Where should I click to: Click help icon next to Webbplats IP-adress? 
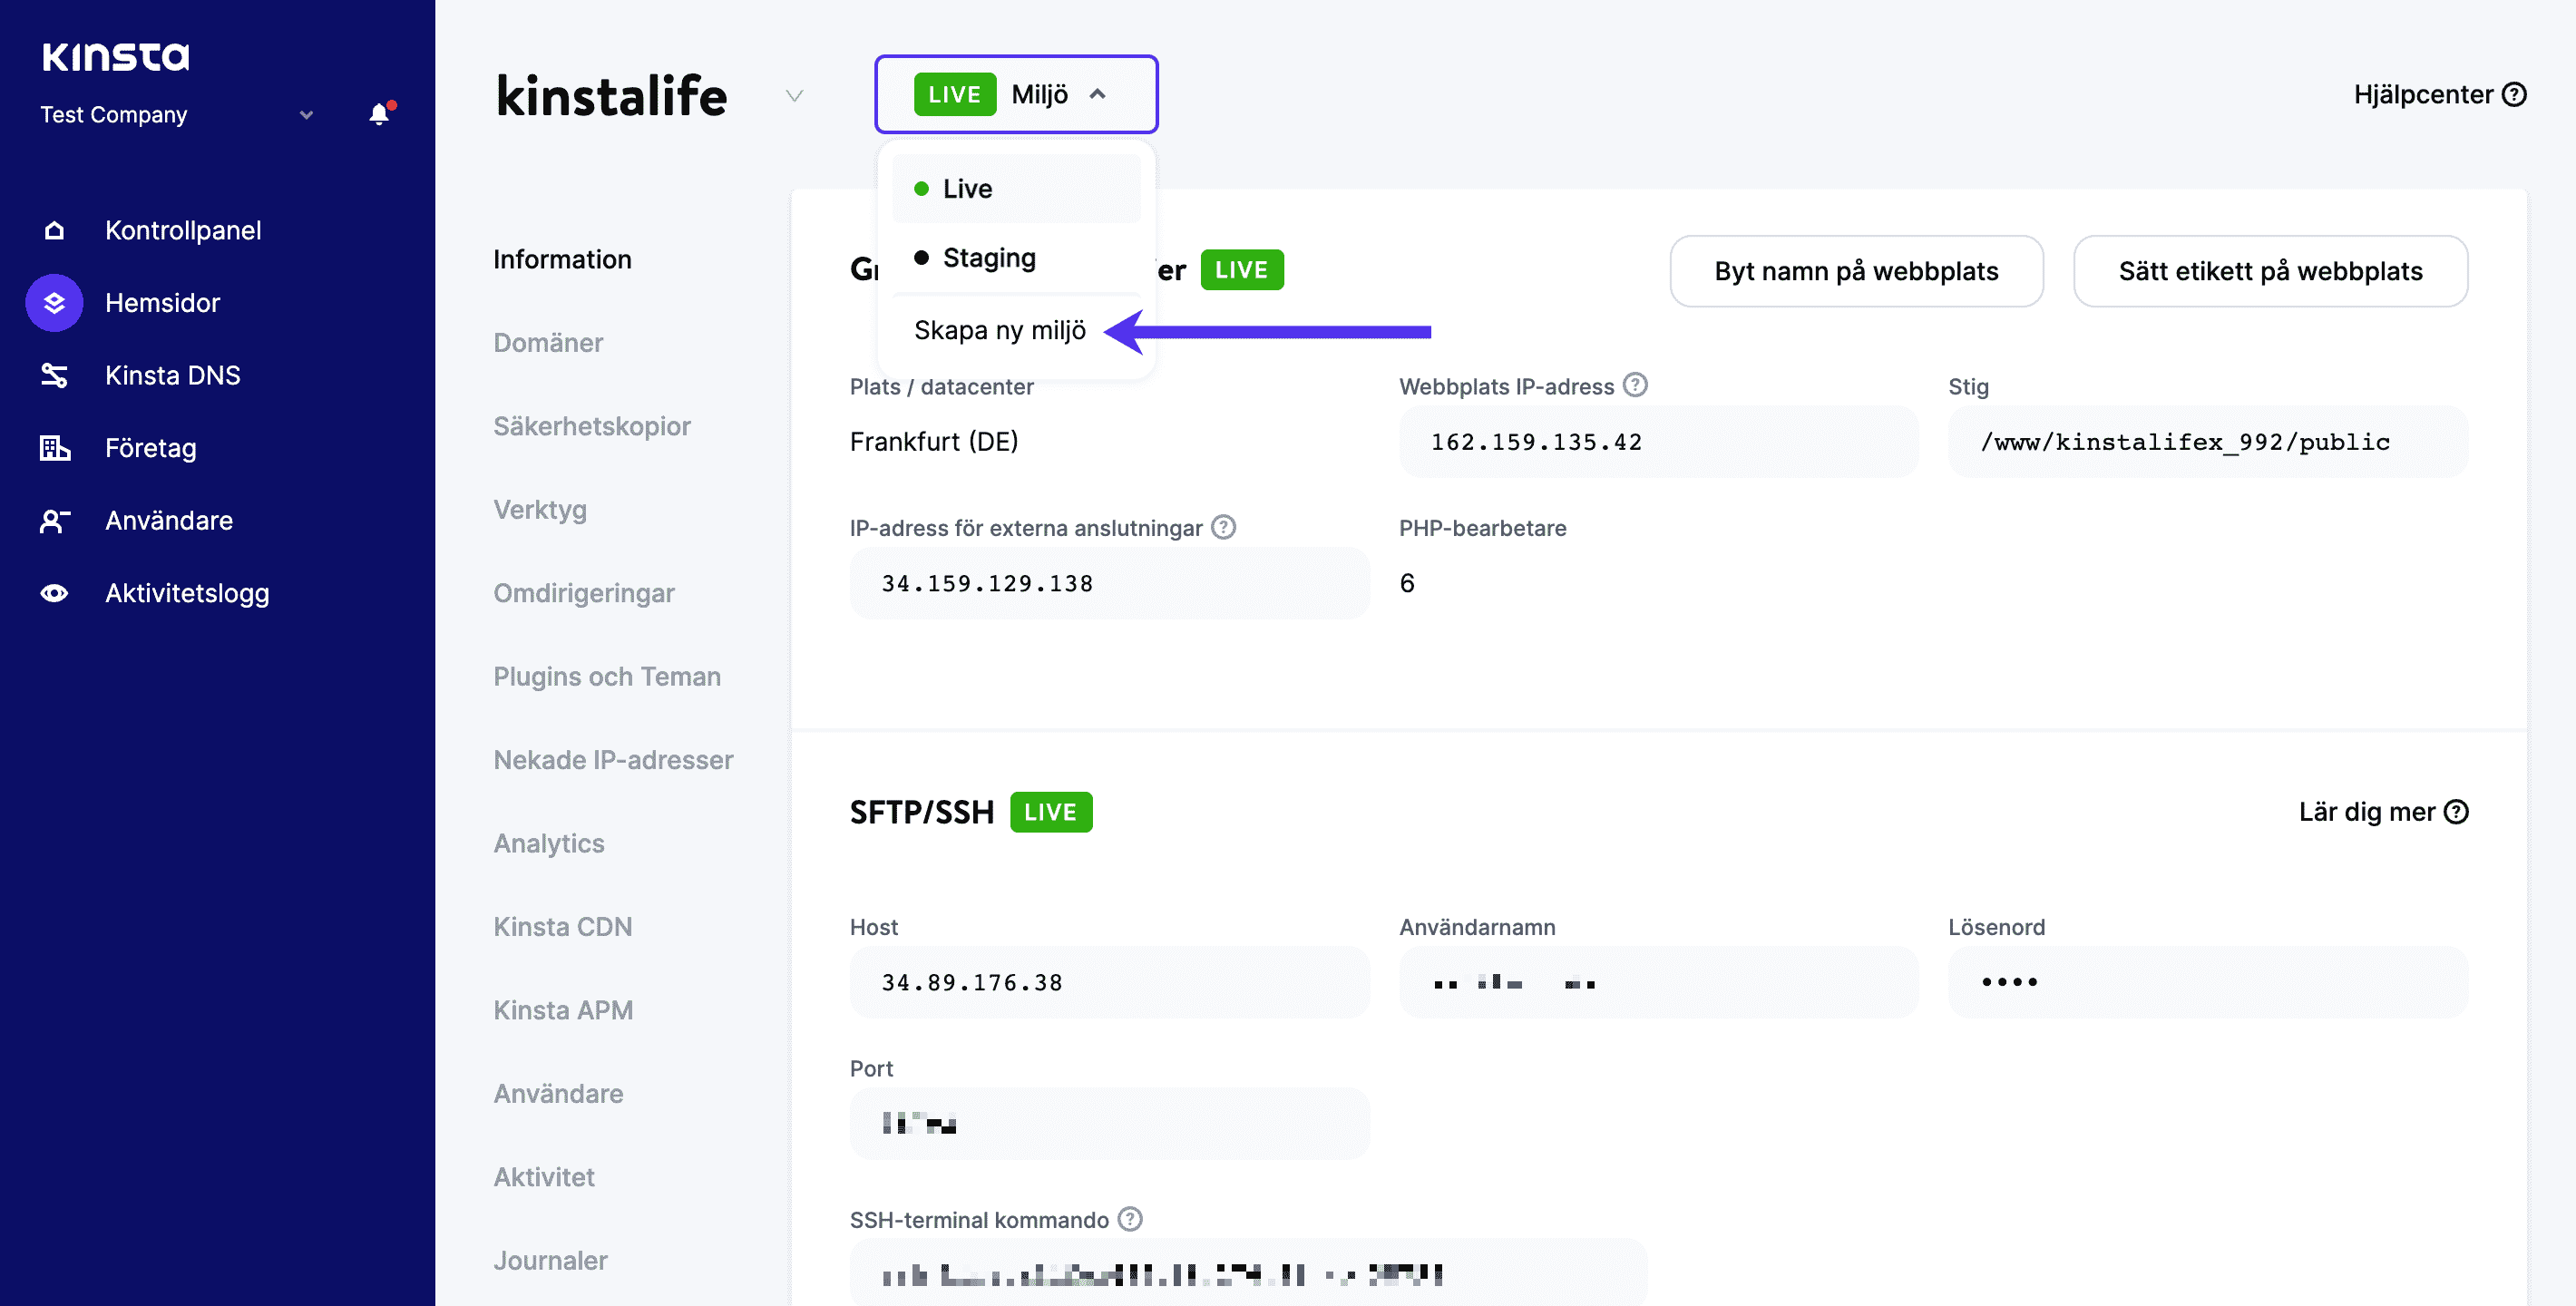1635,385
